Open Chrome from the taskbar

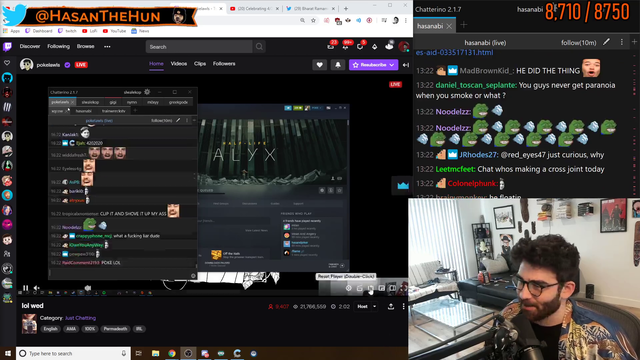[172, 353]
